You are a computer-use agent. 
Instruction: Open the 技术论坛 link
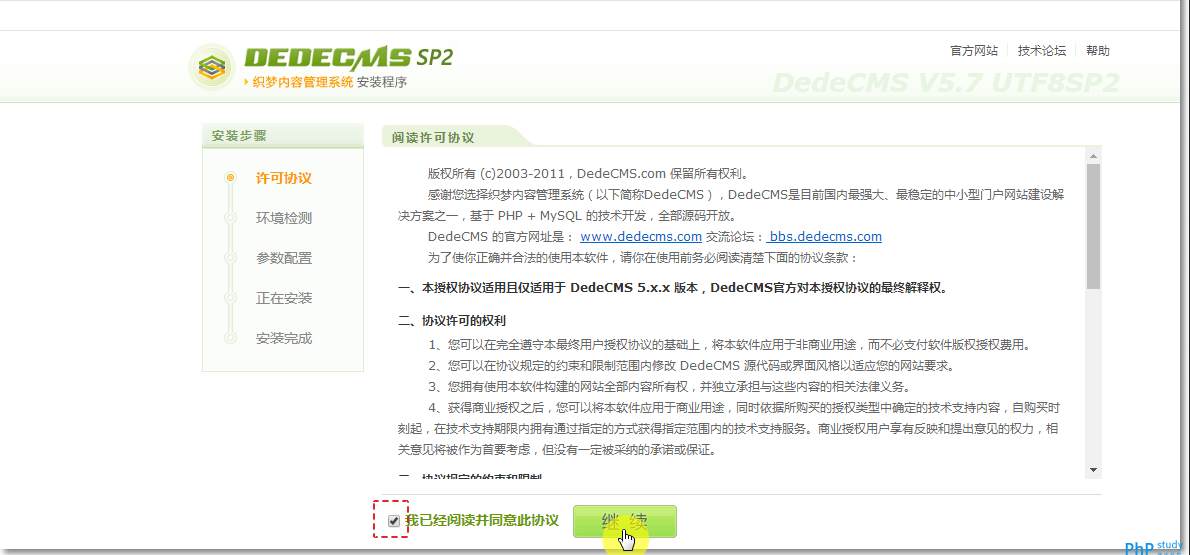click(x=1042, y=51)
